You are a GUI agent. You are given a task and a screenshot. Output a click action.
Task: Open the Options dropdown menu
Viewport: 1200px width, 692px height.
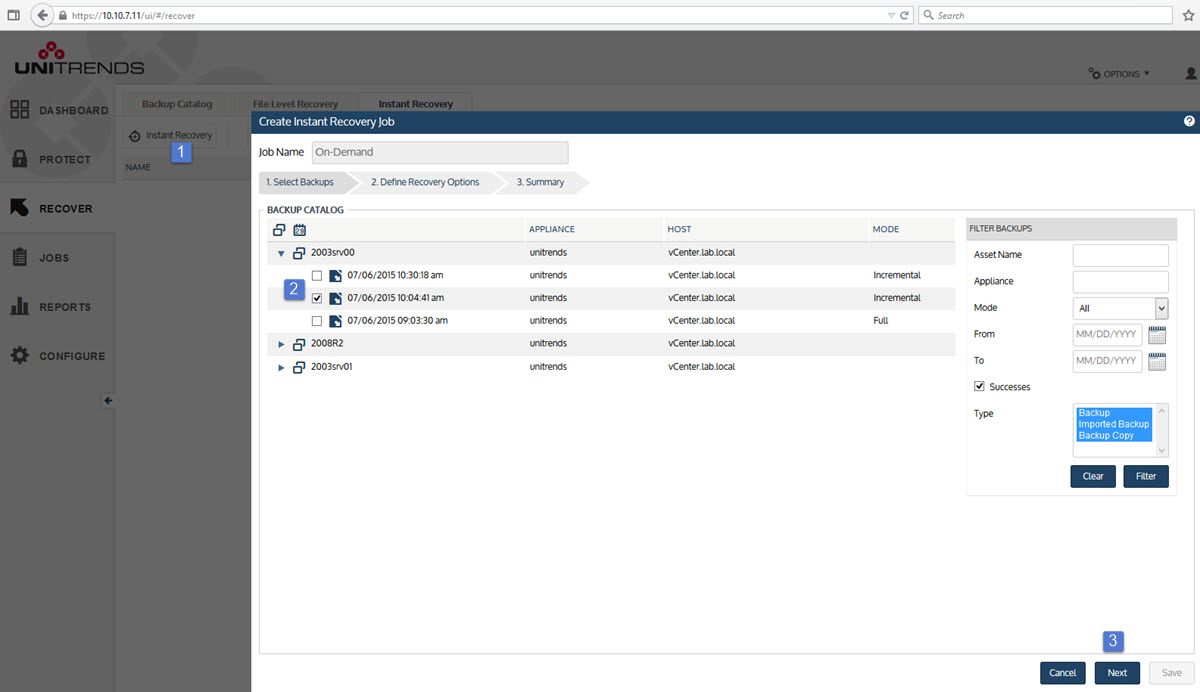[1119, 74]
